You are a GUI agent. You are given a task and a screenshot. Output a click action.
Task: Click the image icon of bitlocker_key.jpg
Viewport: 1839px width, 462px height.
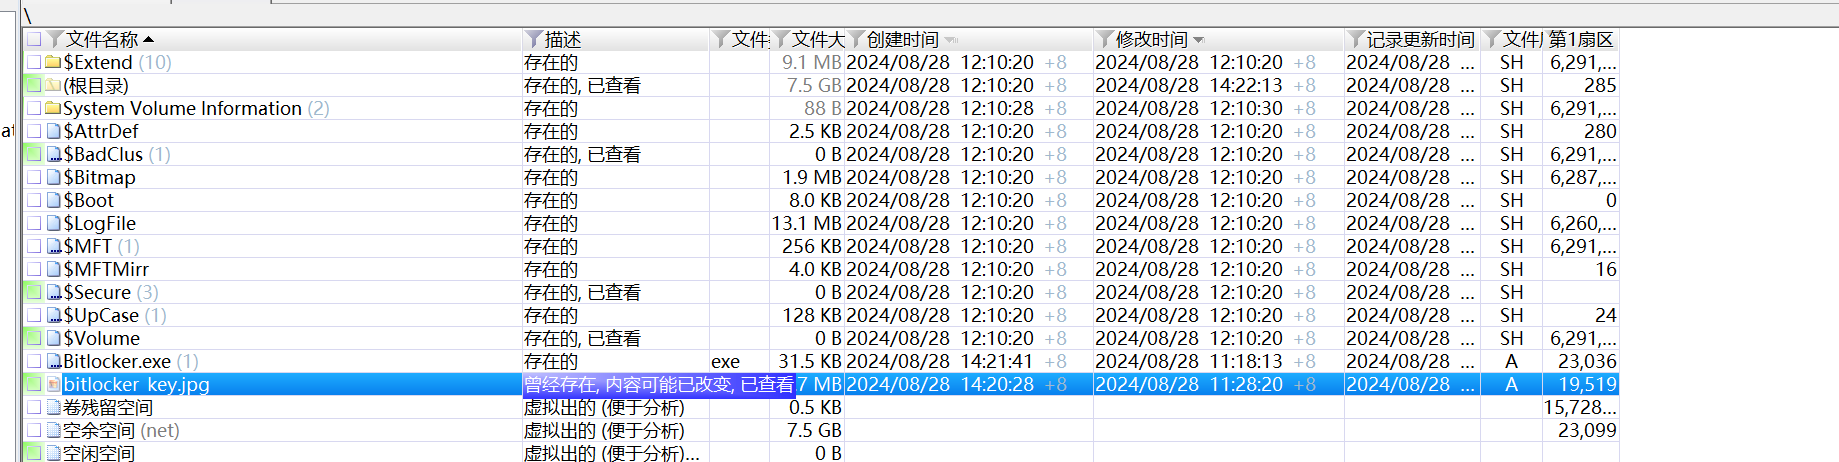point(54,384)
